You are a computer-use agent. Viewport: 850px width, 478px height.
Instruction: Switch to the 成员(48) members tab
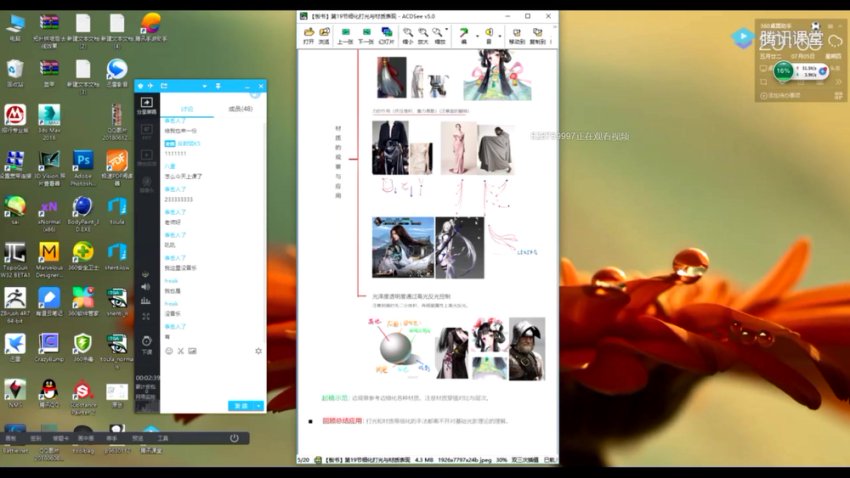pos(240,109)
